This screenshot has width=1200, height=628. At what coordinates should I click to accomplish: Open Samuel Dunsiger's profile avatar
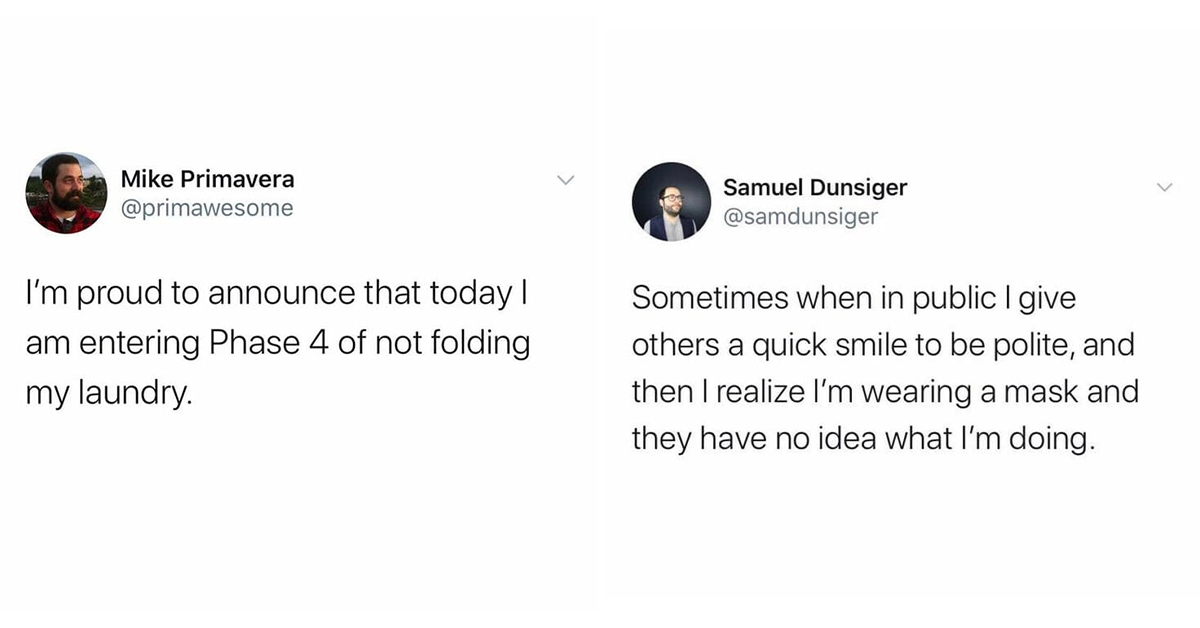click(671, 201)
